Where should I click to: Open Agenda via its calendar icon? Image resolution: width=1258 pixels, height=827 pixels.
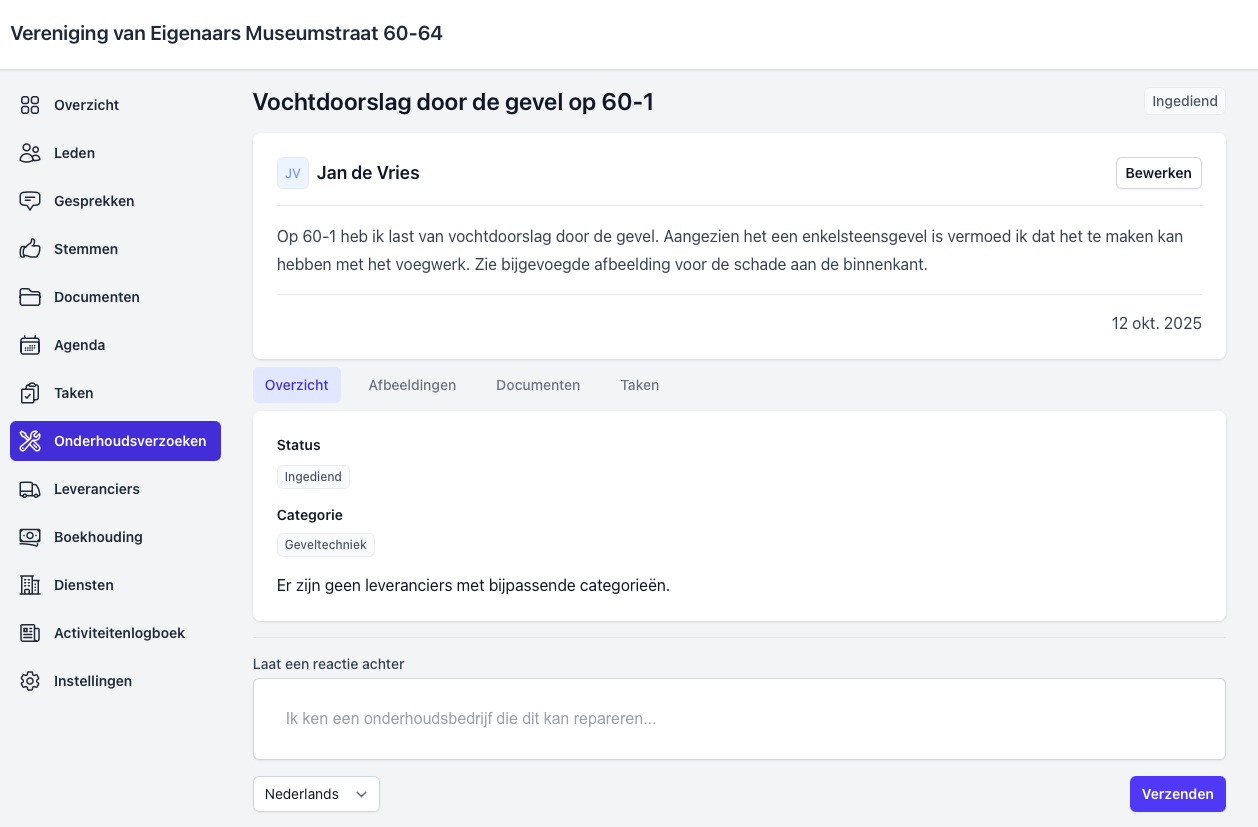pos(30,345)
